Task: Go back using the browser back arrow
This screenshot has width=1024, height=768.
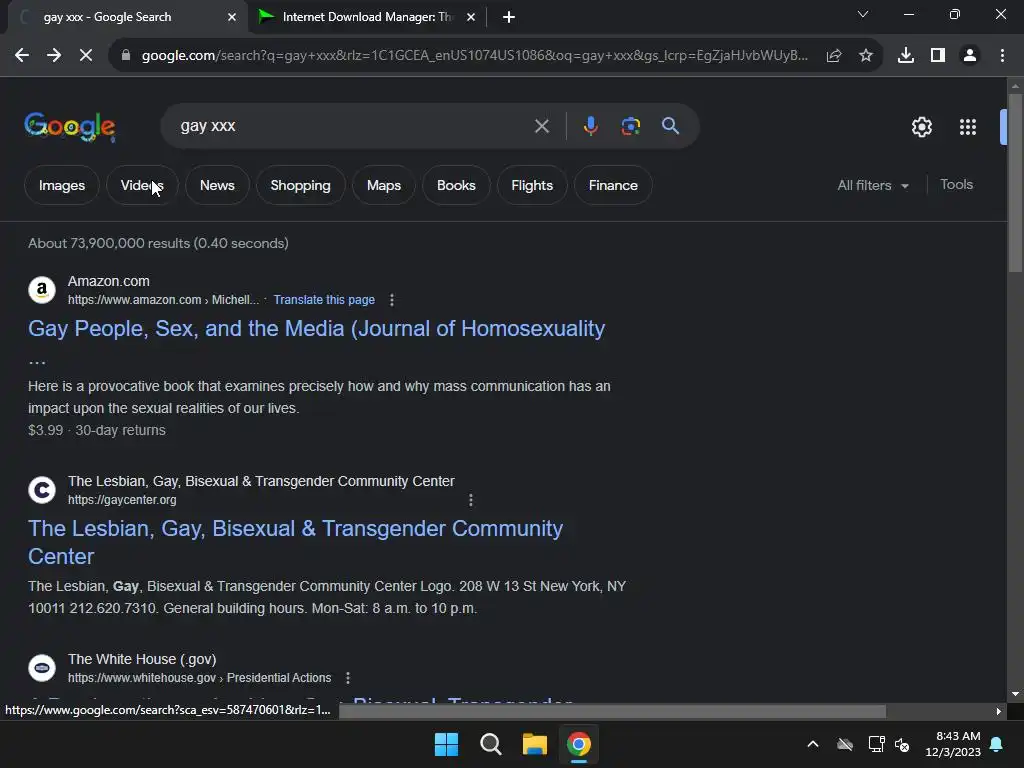Action: [x=22, y=56]
